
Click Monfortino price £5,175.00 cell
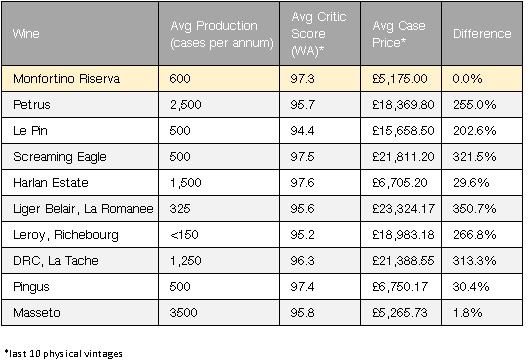(x=401, y=79)
